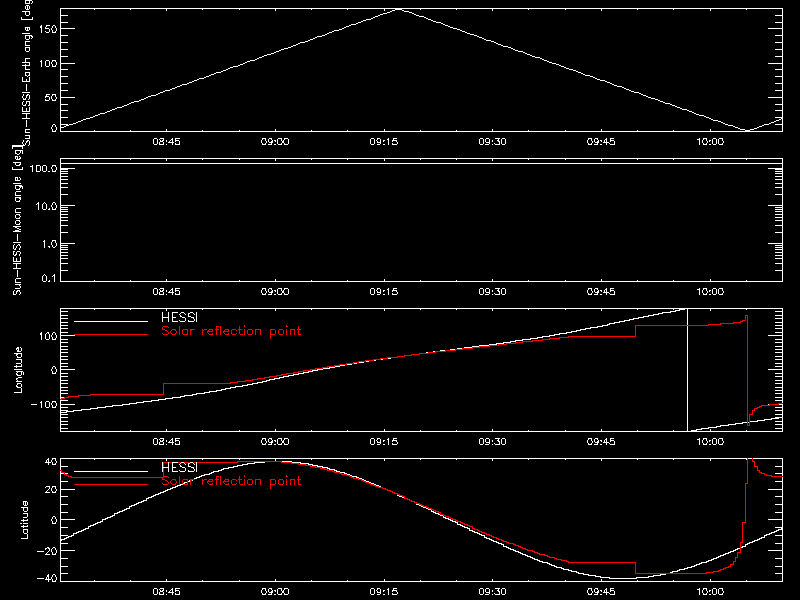Click the Sun-HESSI-Earth angle axis title
The image size is (800, 600).
[27, 73]
